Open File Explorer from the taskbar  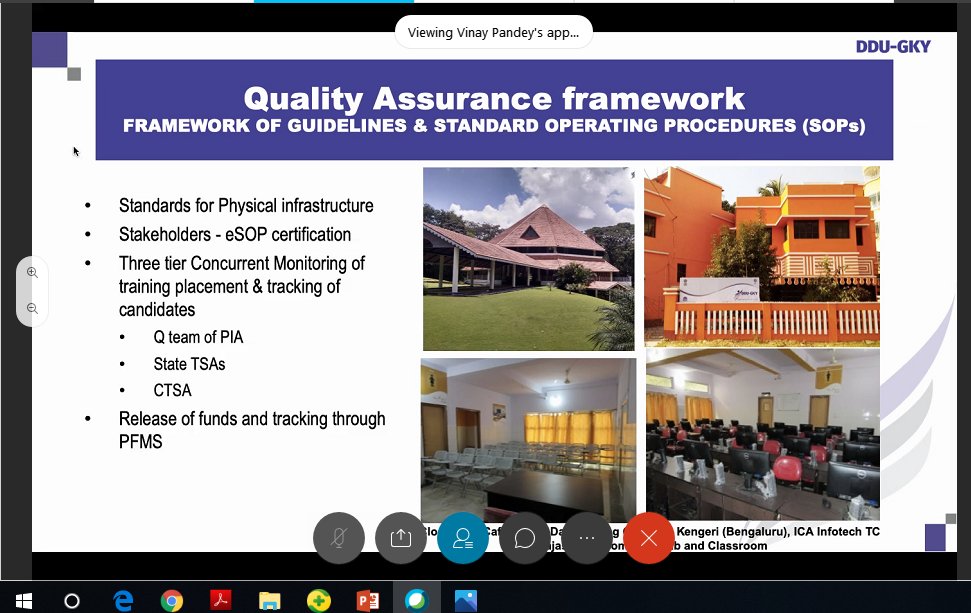click(x=268, y=600)
